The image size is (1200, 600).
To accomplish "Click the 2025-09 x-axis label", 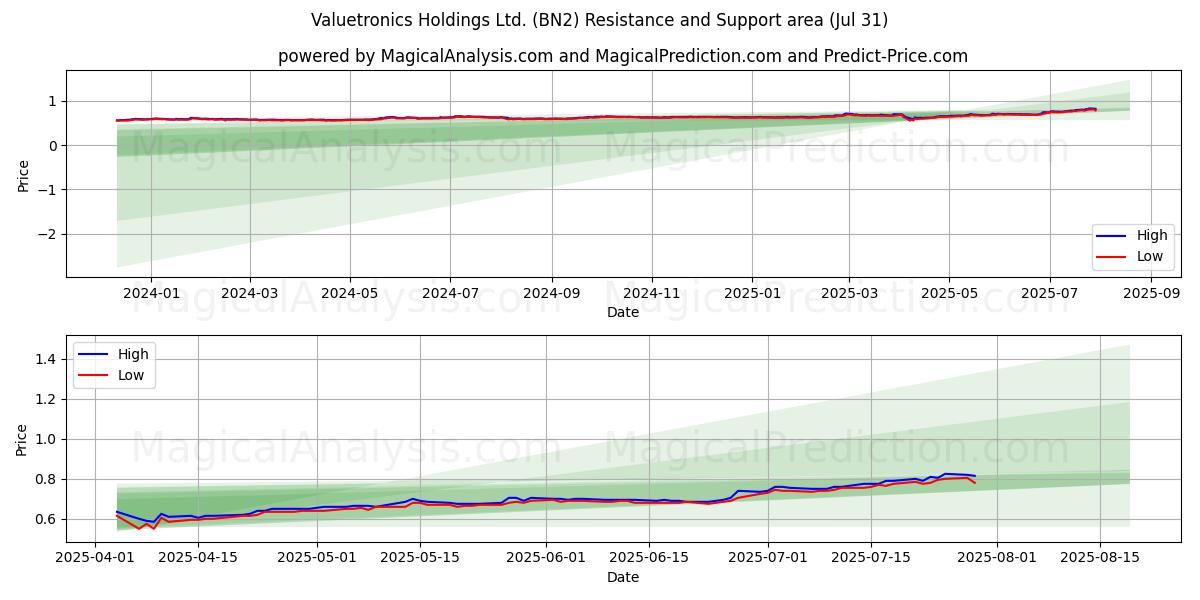I will tap(1151, 294).
